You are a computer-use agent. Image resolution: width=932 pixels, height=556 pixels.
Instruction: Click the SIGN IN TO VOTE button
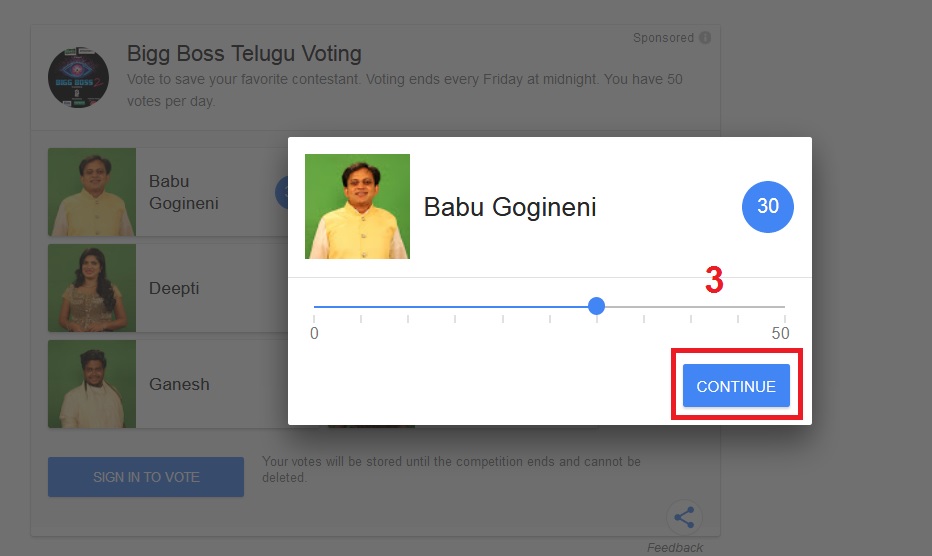146,477
